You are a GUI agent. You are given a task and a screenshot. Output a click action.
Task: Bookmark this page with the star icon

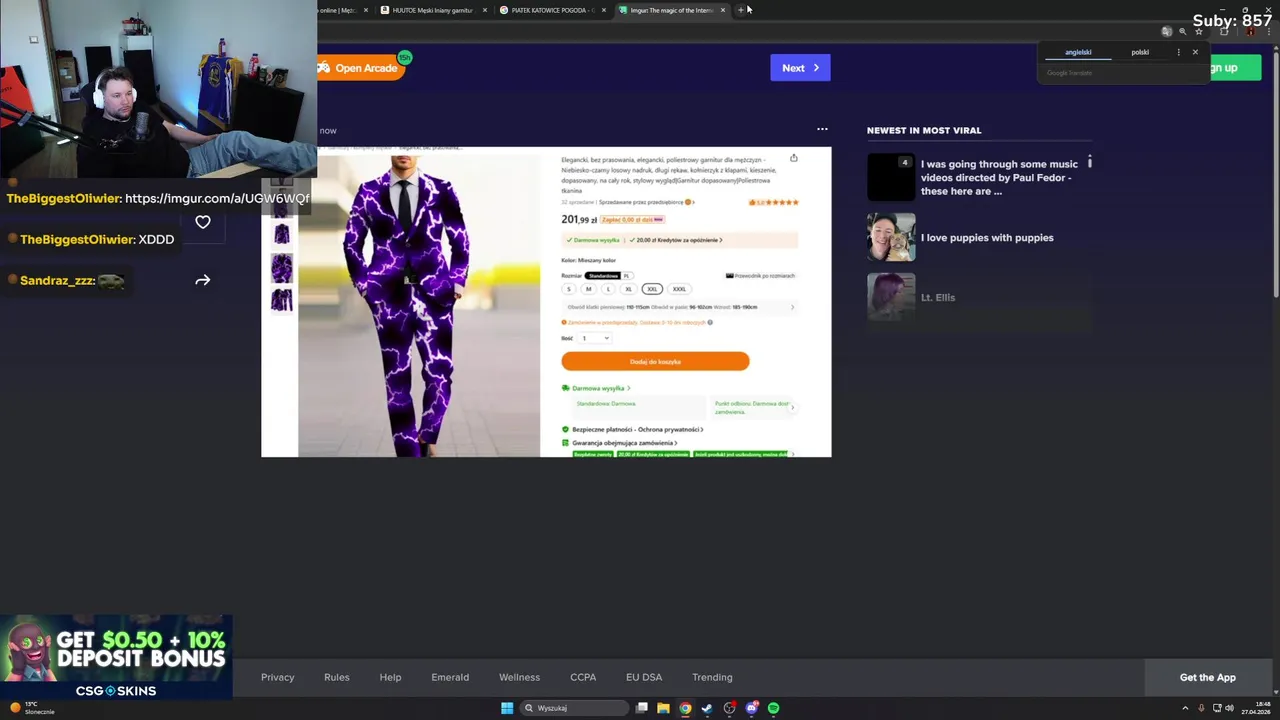(1198, 31)
